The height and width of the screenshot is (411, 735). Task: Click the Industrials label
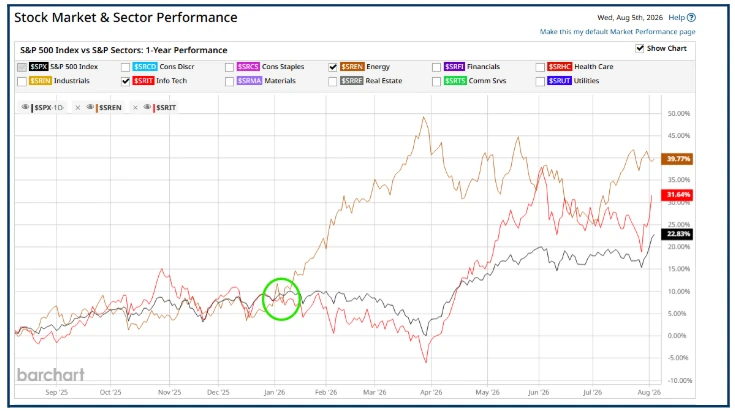[x=72, y=81]
